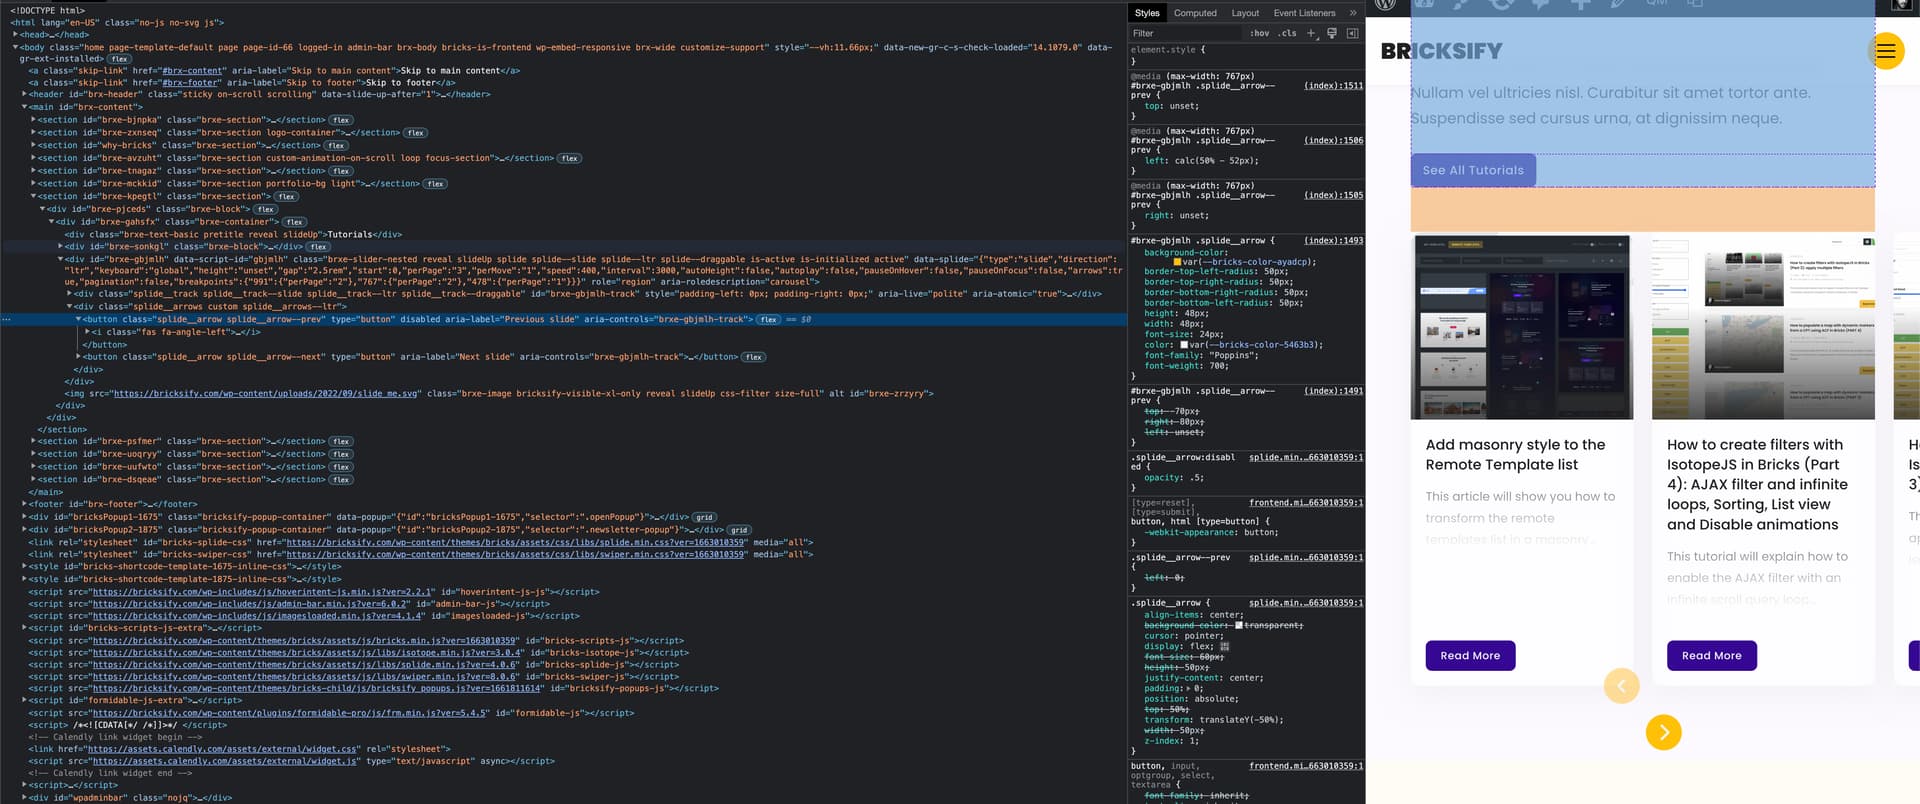Click Read More on the masonry style article
The image size is (1920, 804).
click(x=1470, y=656)
